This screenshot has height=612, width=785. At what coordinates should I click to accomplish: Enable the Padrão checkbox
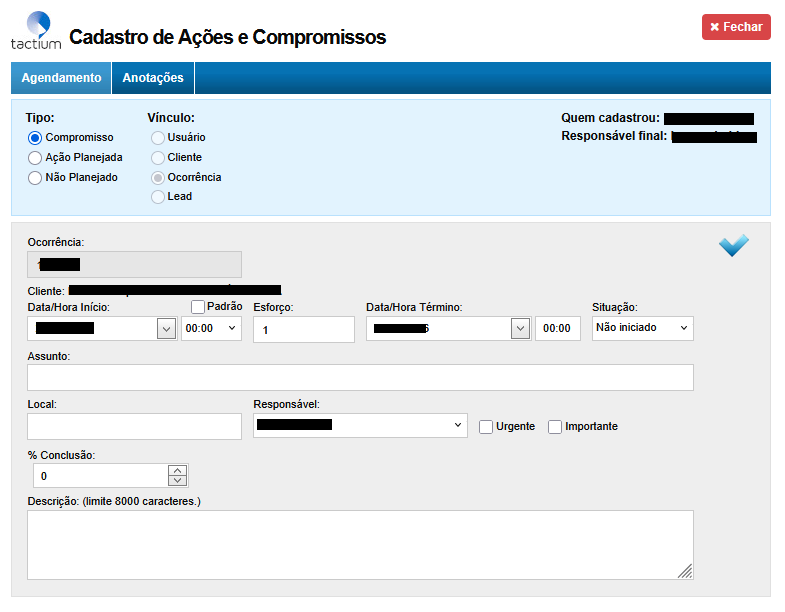coord(198,307)
